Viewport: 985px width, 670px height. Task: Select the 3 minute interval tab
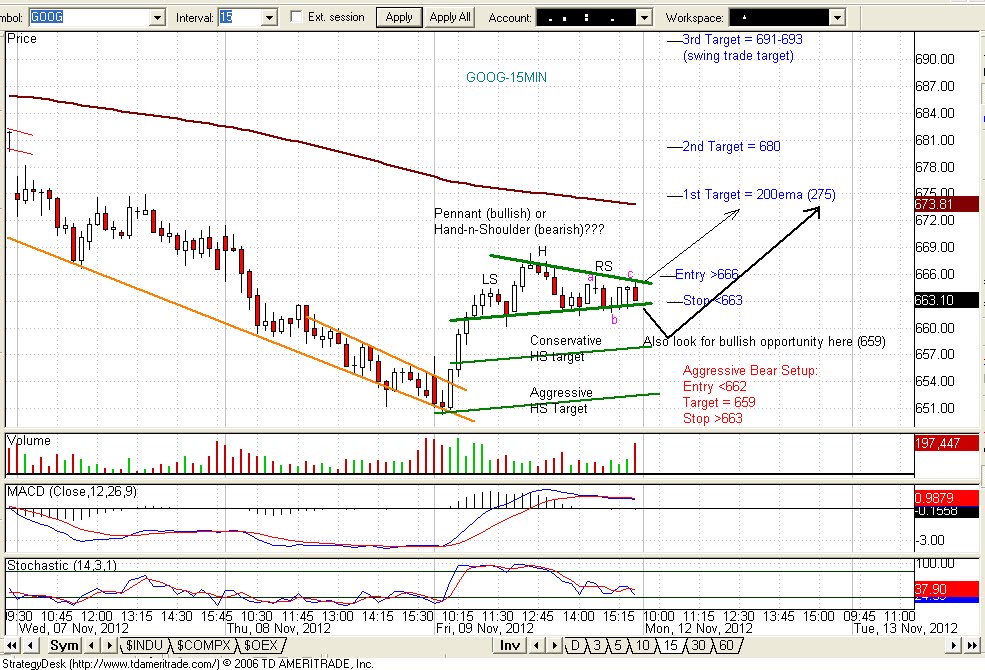coord(597,646)
